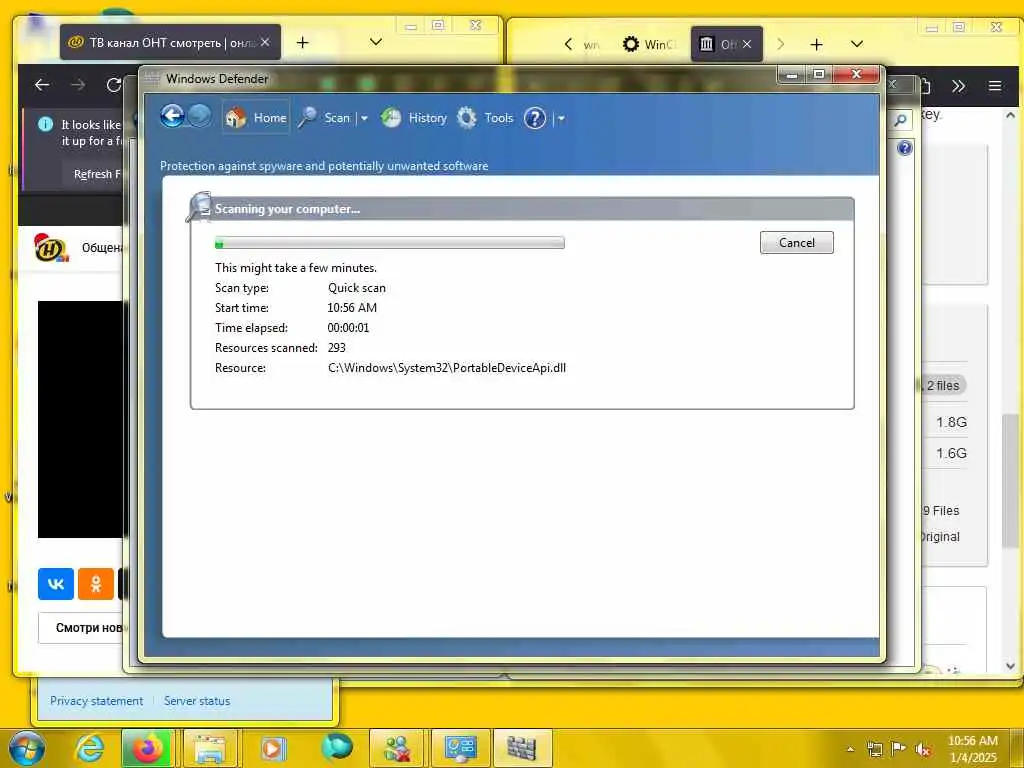
Task: Click the scan progress bar
Action: (390, 243)
